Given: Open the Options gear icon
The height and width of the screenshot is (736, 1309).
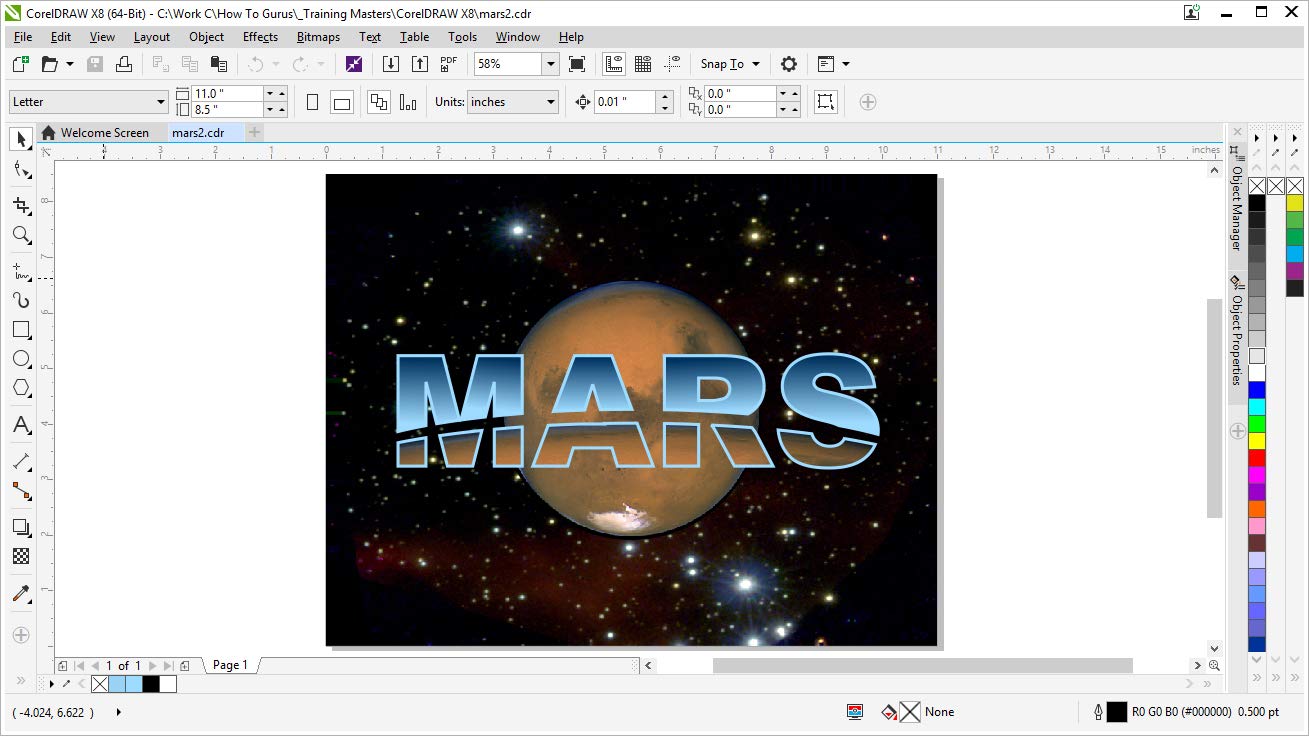Looking at the screenshot, I should click(789, 64).
